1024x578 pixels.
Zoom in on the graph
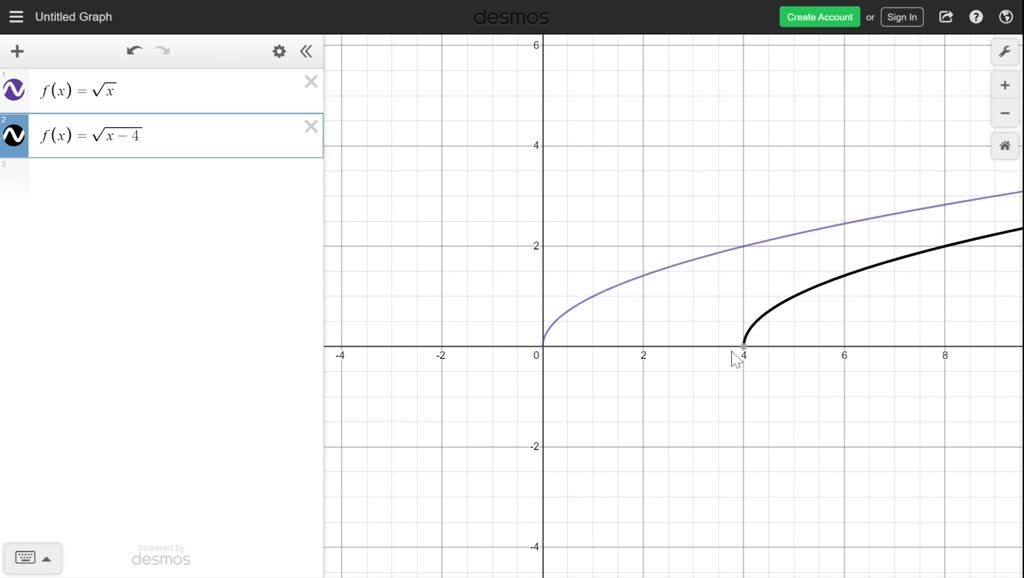(x=1005, y=86)
